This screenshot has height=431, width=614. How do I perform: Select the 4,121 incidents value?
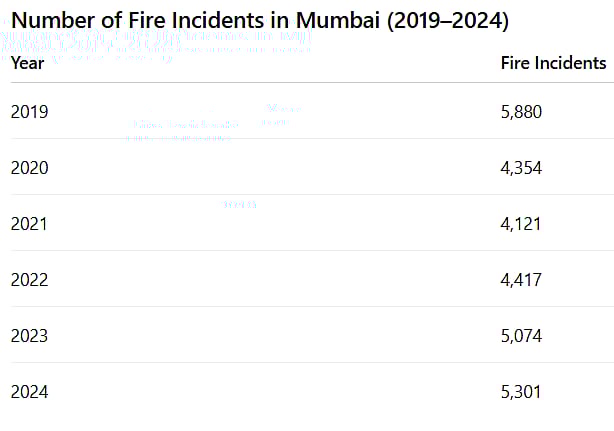[521, 224]
